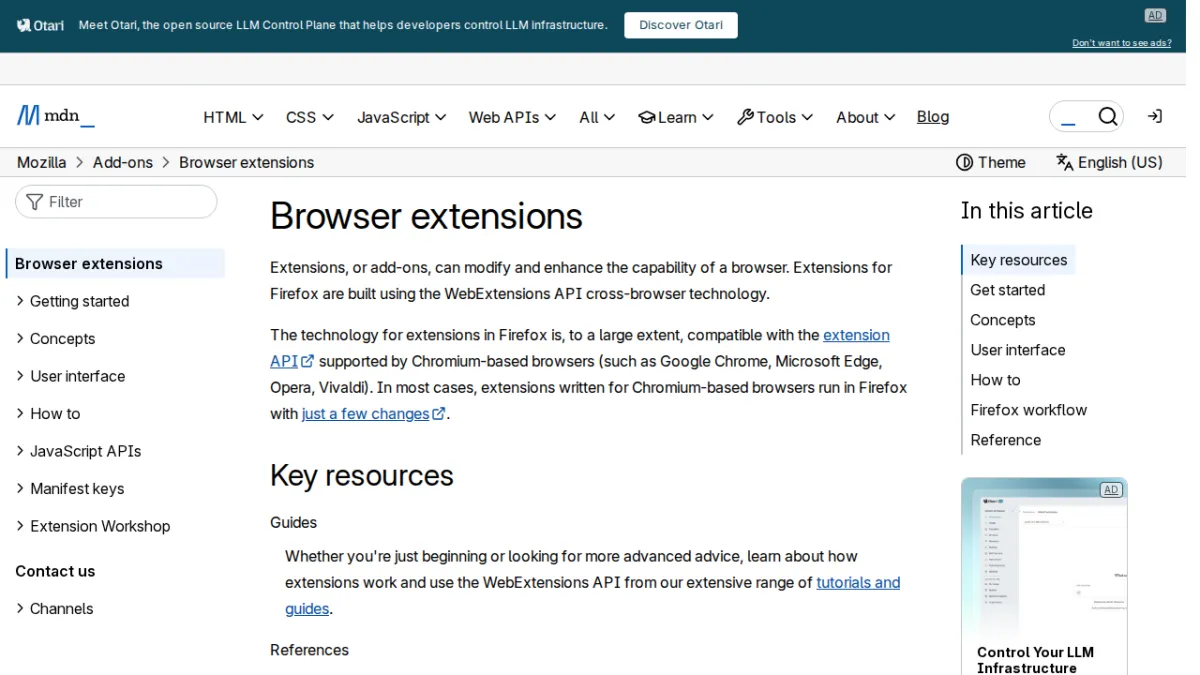Expand the Getting started sidebar section

[x=72, y=301]
